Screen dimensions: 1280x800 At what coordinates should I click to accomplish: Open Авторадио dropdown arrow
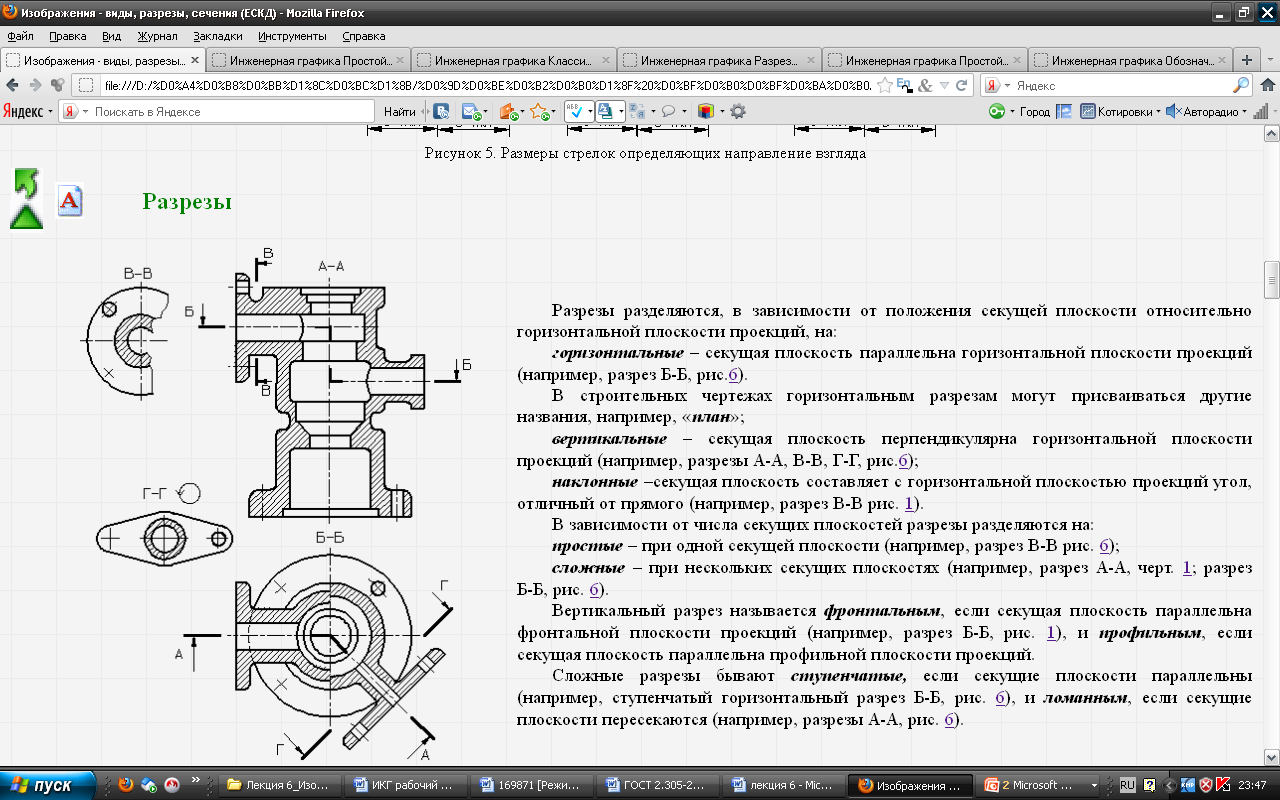point(1243,112)
